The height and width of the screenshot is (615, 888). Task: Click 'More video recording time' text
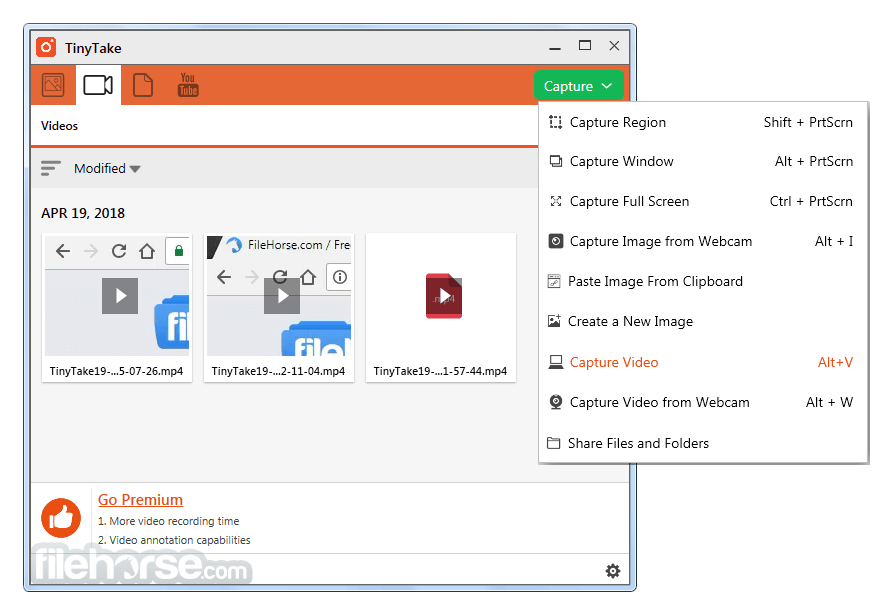coord(174,521)
